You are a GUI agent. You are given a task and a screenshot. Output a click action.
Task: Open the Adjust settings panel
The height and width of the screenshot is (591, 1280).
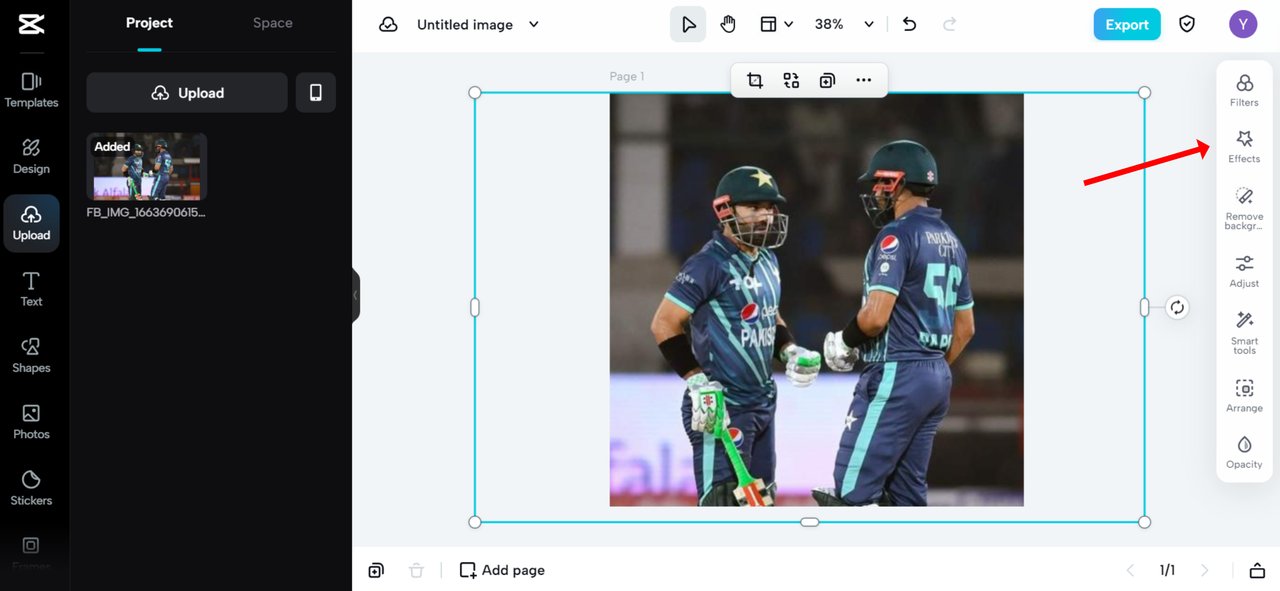point(1244,271)
